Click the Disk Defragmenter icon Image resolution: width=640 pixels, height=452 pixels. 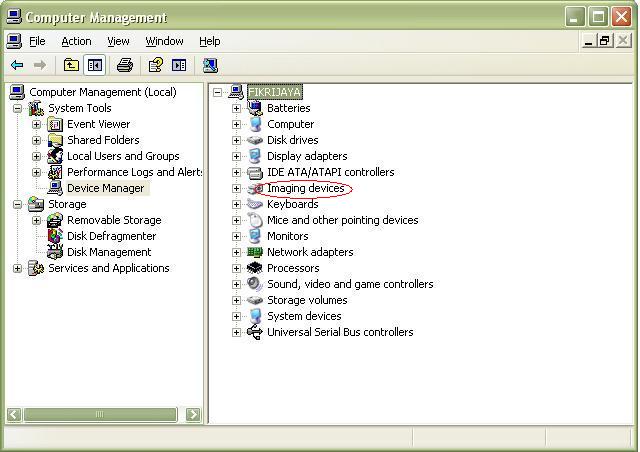[55, 236]
